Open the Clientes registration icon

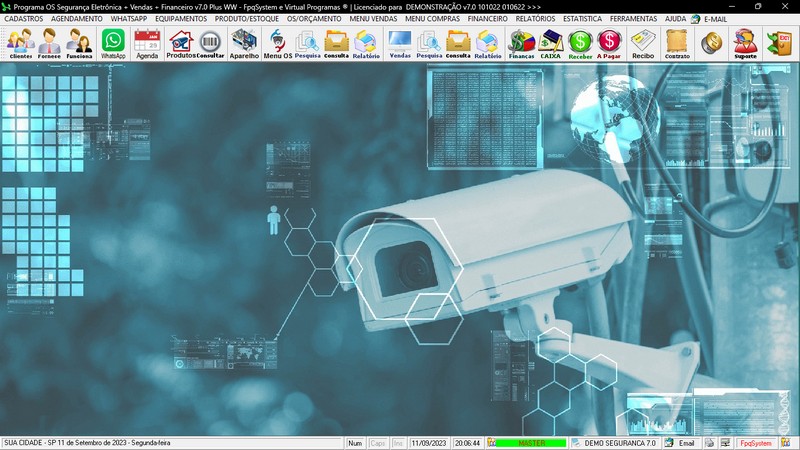(x=20, y=44)
